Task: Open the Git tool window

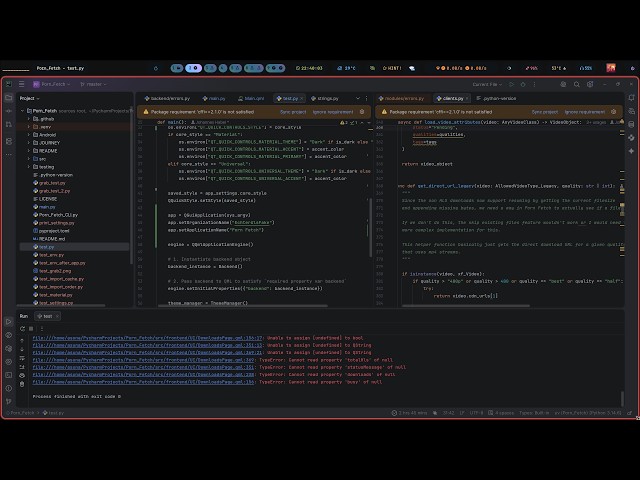Action: tap(9, 402)
